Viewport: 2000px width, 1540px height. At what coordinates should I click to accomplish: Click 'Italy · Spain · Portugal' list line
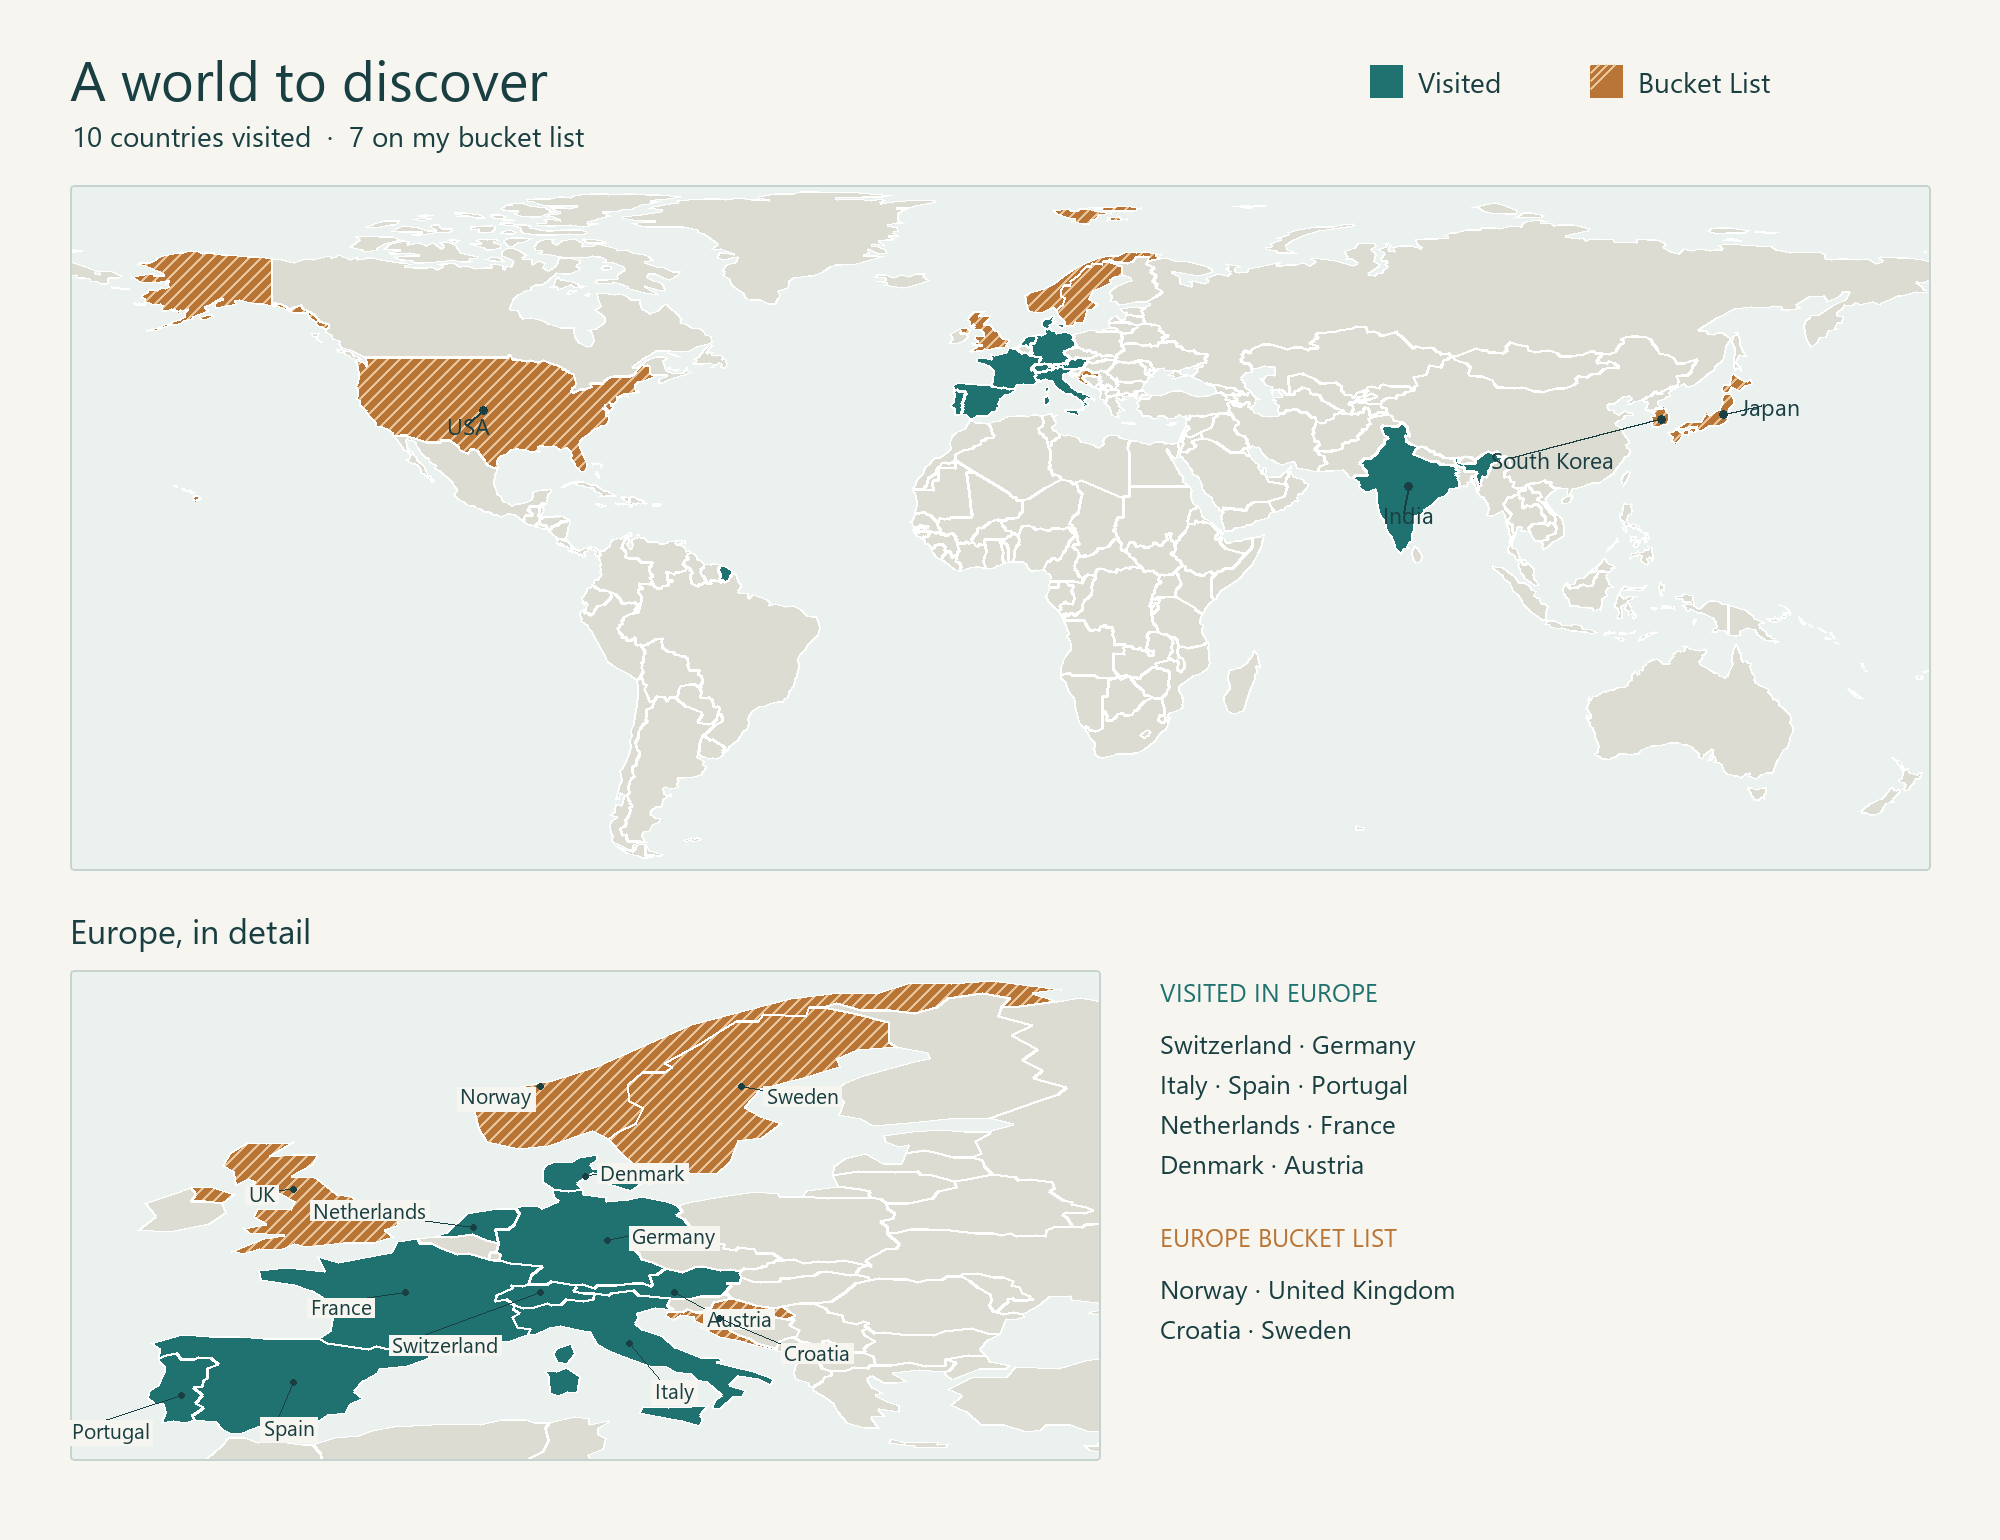coord(1283,1086)
